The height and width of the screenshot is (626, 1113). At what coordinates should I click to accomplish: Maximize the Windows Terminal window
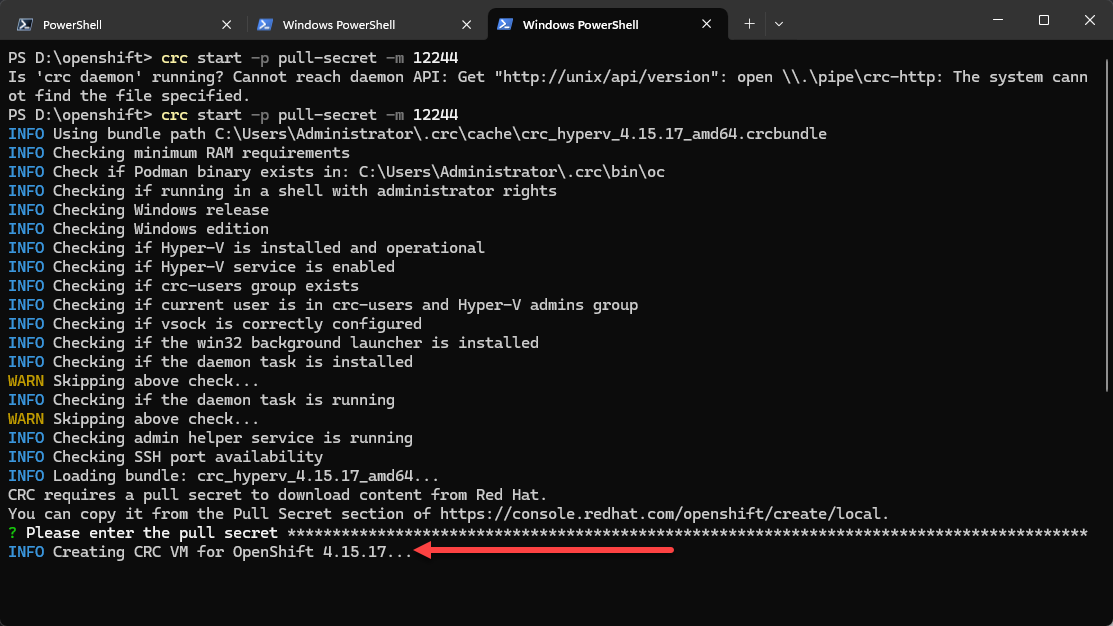(1044, 20)
